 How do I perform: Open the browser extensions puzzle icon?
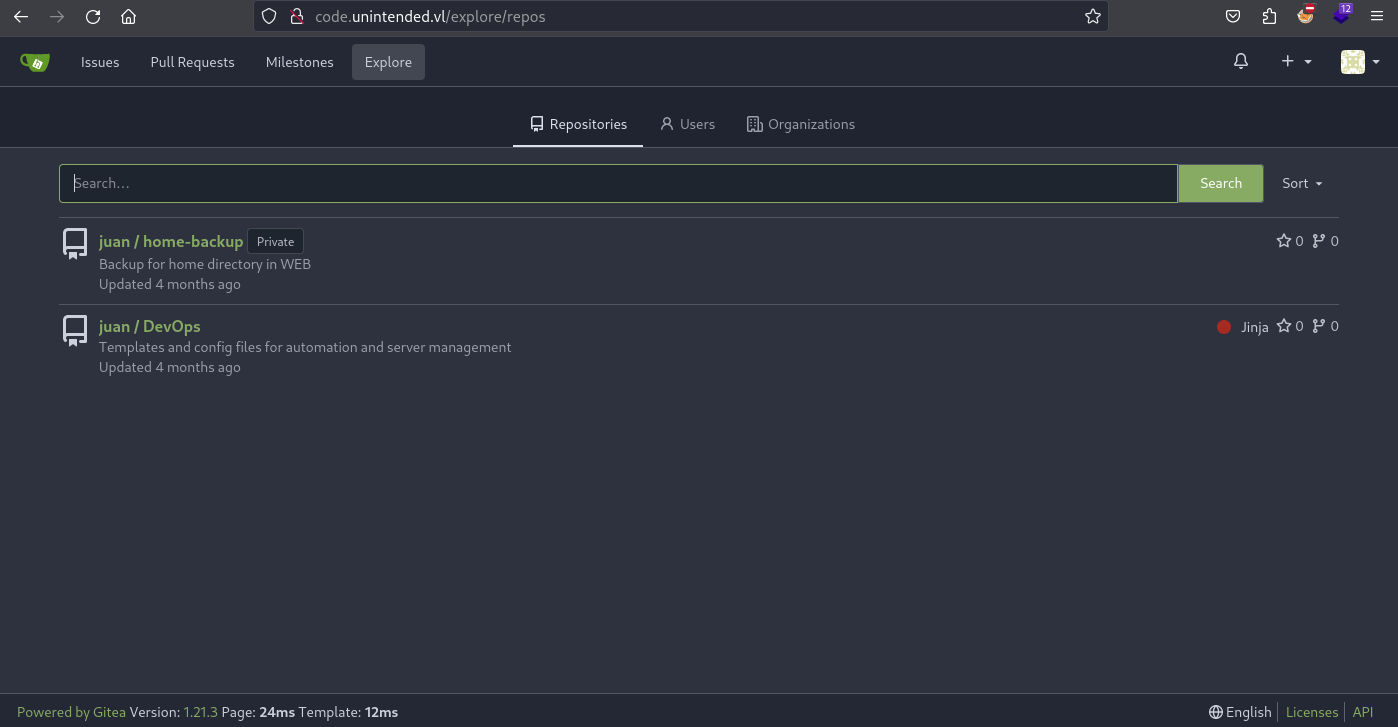click(x=1270, y=17)
